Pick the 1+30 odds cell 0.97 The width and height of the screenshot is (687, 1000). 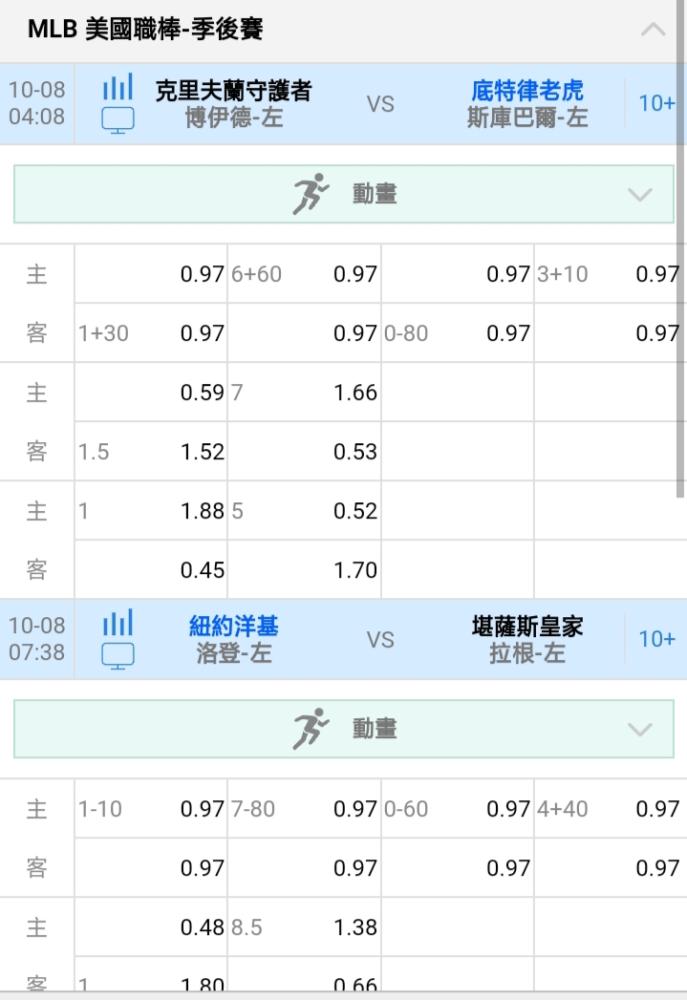151,333
